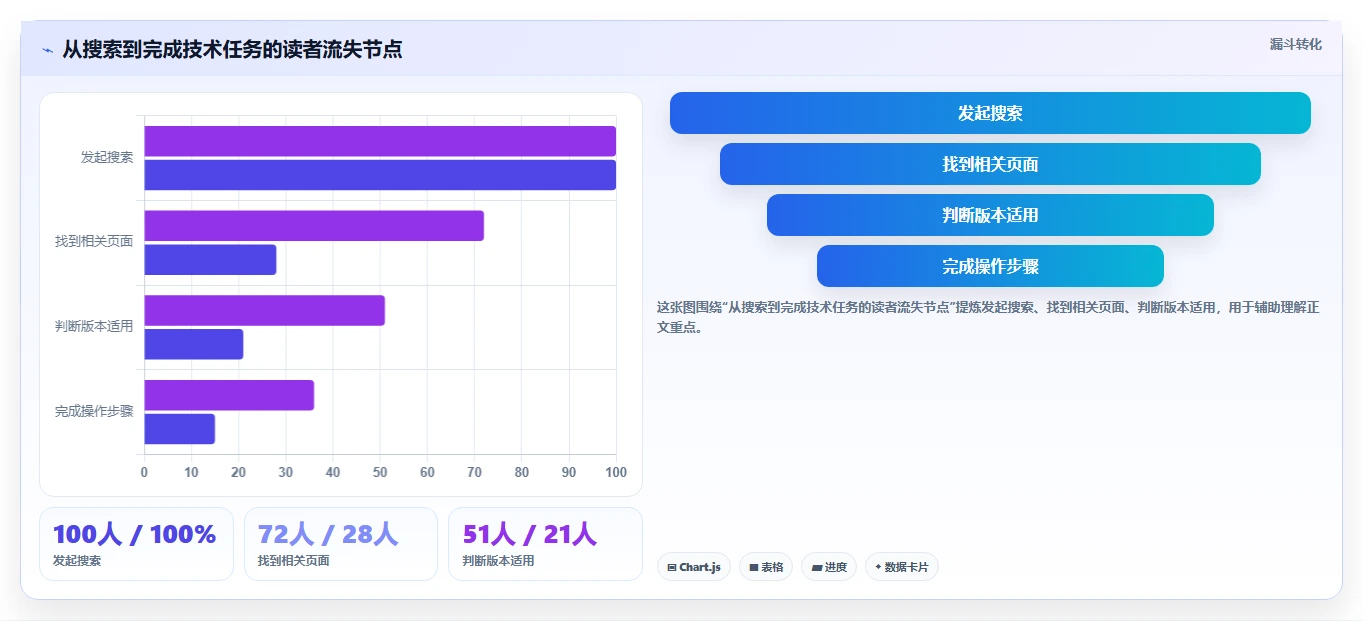This screenshot has width=1363, height=621.
Task: Click the blue 找到相关页面 bar at 28
Action: [x=210, y=260]
